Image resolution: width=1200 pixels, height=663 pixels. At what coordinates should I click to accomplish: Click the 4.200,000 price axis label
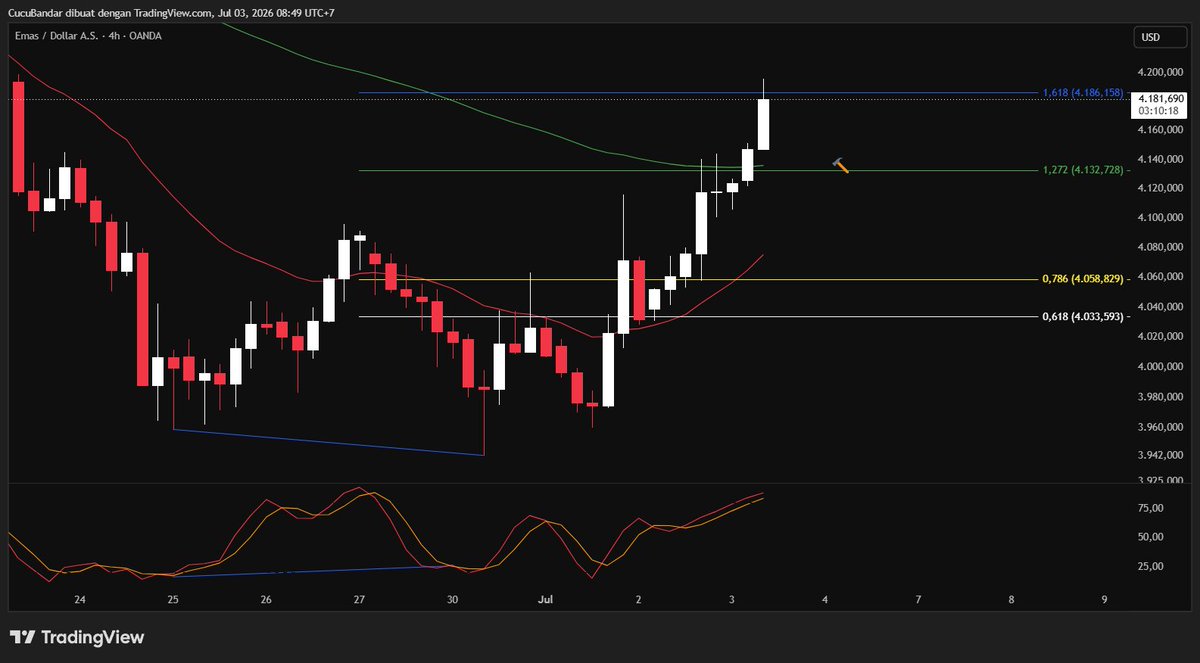1160,73
